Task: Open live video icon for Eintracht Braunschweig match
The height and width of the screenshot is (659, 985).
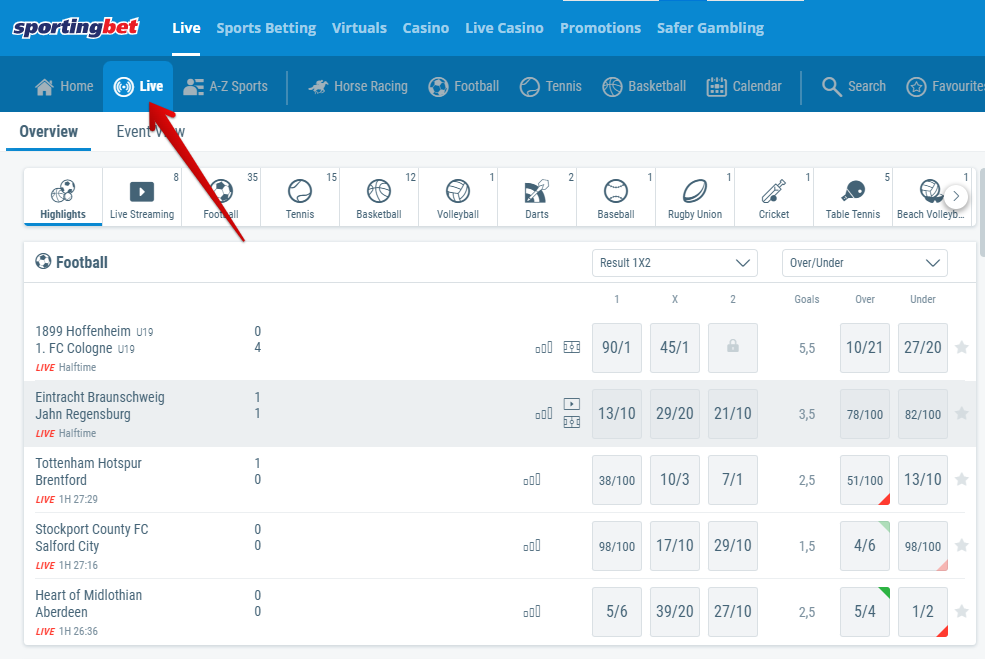Action: click(x=572, y=404)
